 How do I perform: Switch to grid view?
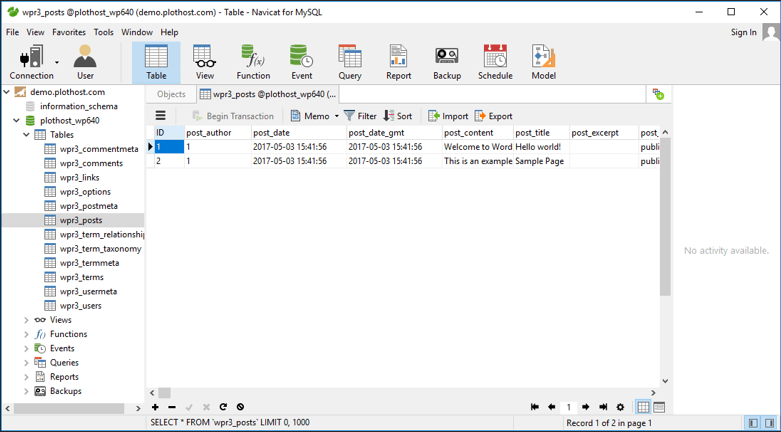tap(643, 407)
